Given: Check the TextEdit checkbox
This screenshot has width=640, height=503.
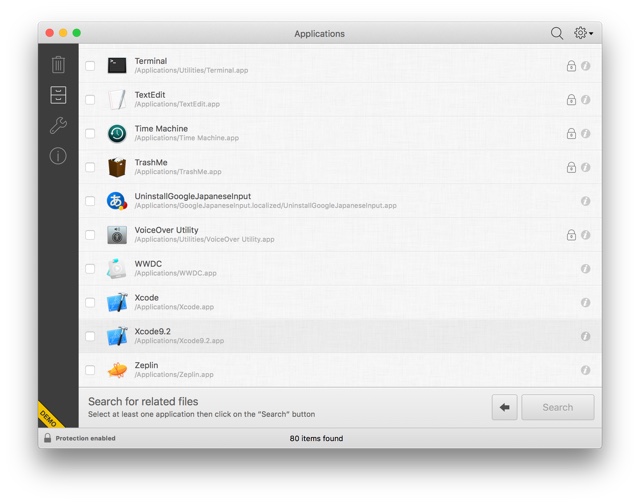Looking at the screenshot, I should [90, 100].
